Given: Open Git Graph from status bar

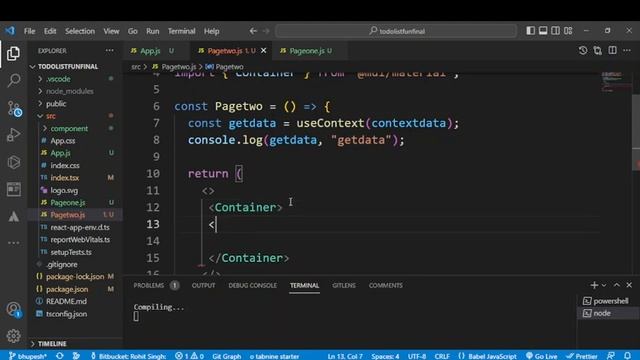Looking at the screenshot, I should click(227, 356).
